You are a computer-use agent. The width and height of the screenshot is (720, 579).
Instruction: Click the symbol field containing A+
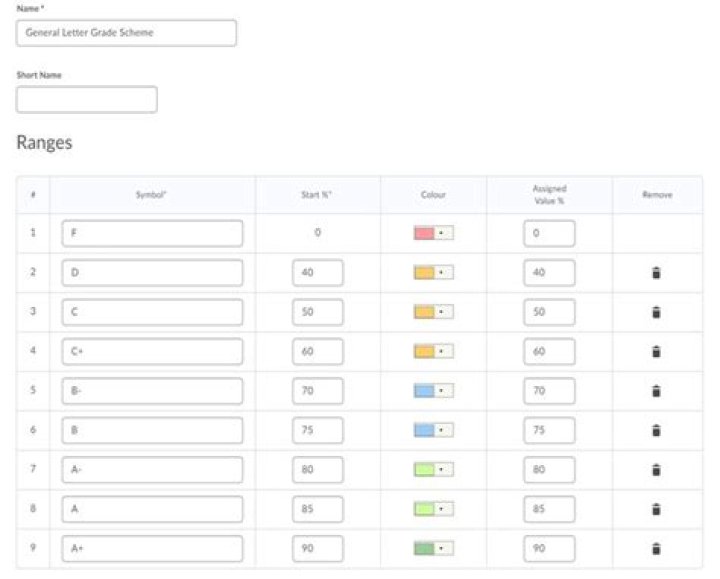[152, 549]
